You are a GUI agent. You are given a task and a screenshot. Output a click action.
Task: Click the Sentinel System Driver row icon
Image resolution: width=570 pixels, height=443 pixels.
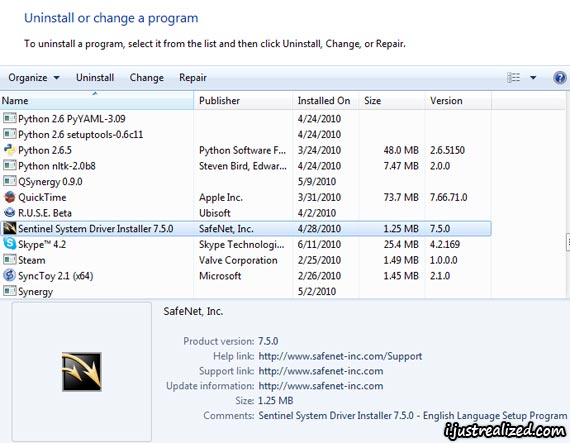(9, 228)
